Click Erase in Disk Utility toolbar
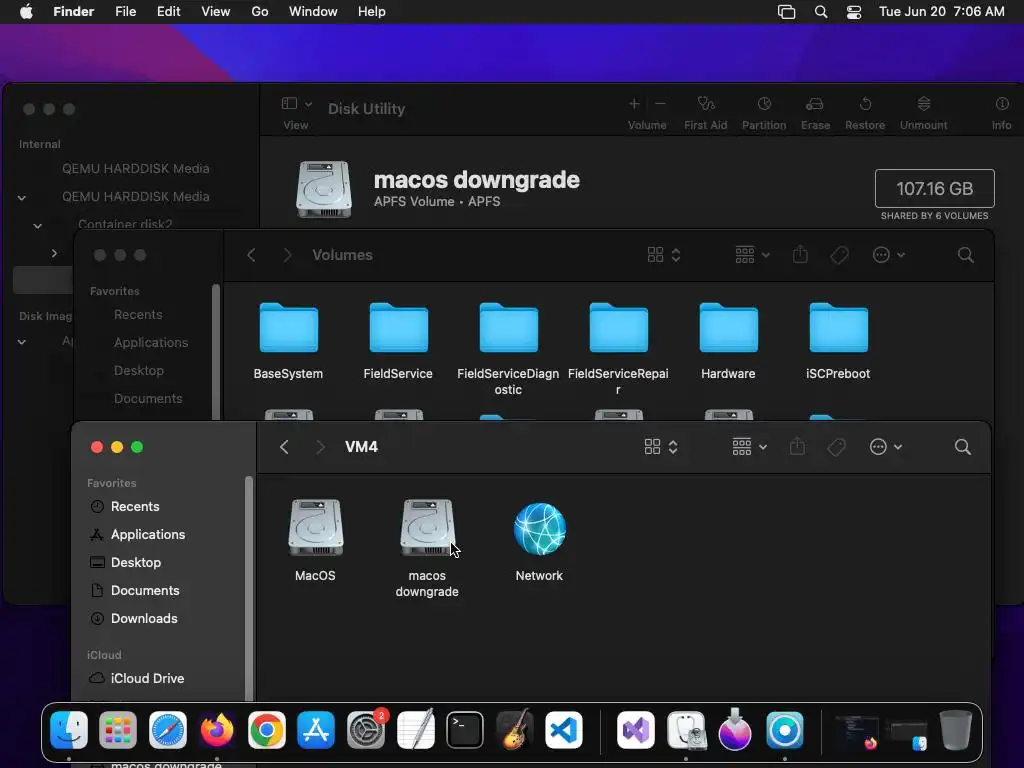The image size is (1024, 768). pyautogui.click(x=815, y=113)
